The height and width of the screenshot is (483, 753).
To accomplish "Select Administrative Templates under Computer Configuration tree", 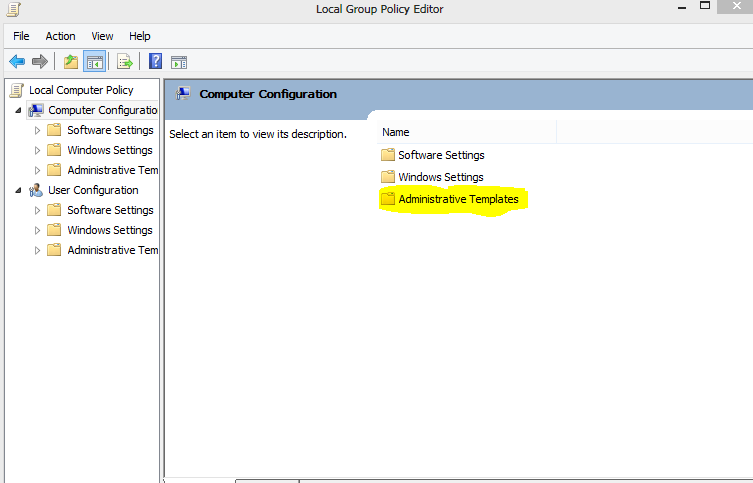I will (x=113, y=170).
